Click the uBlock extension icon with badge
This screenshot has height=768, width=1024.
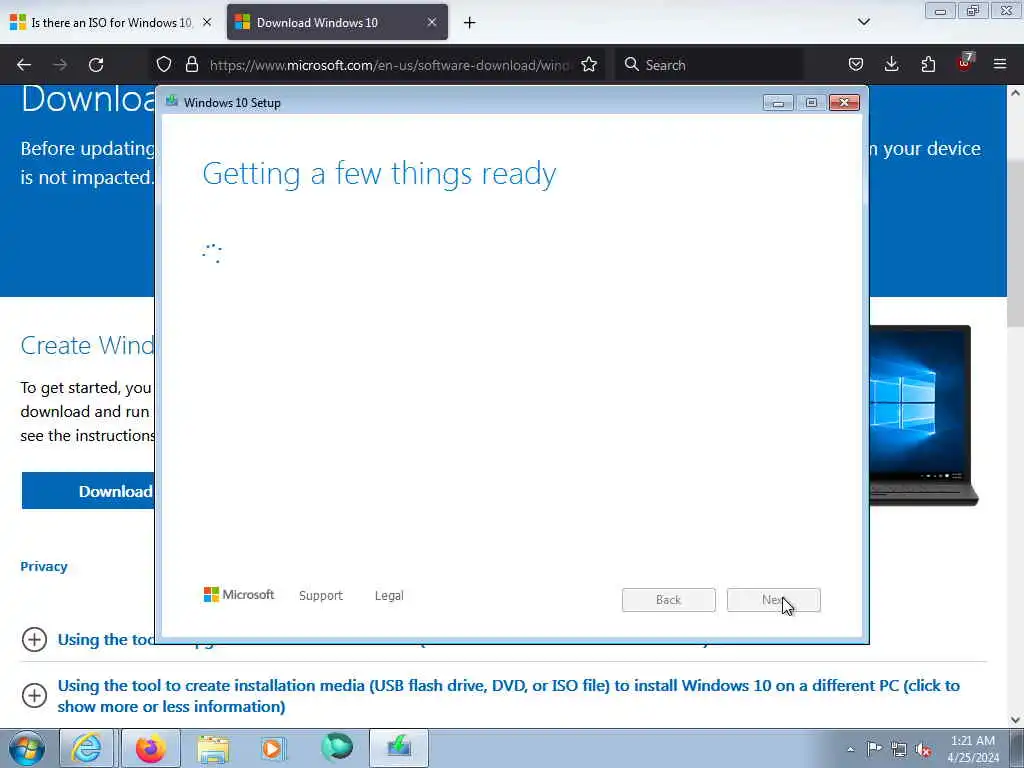(965, 63)
